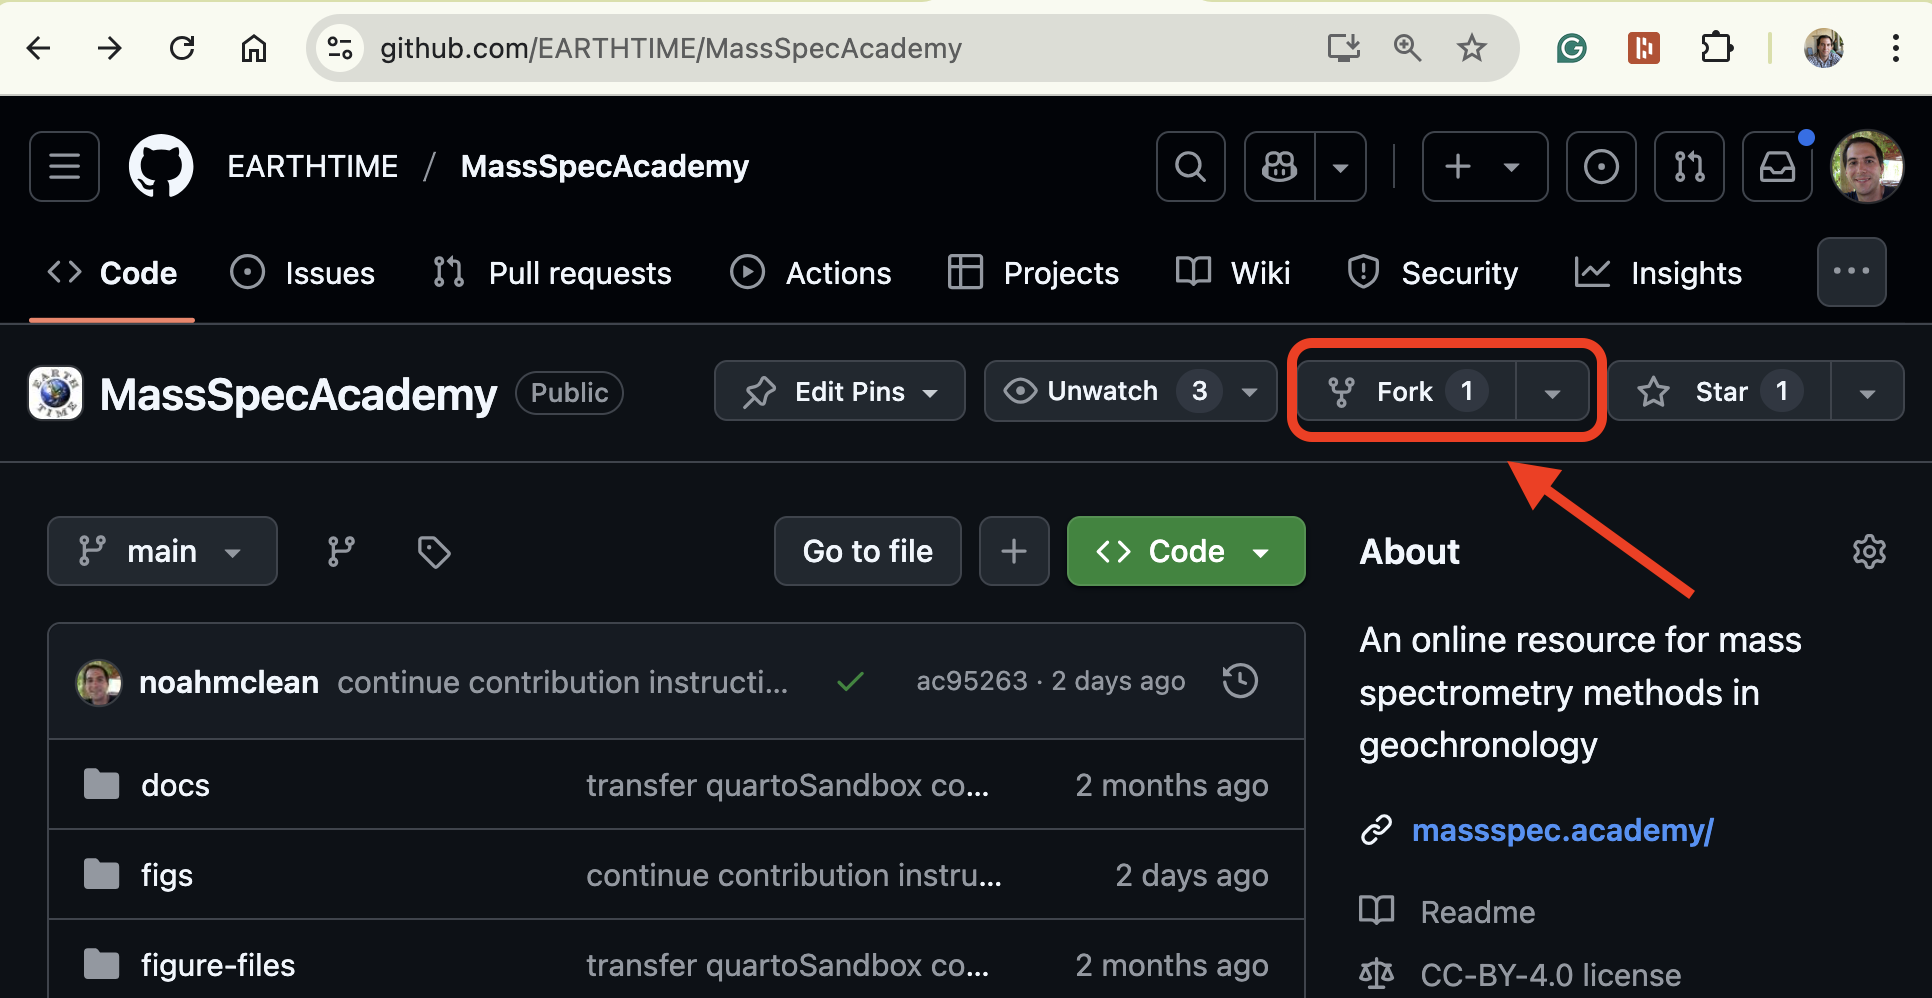Expand the Copilot dropdown arrow

(x=1341, y=166)
